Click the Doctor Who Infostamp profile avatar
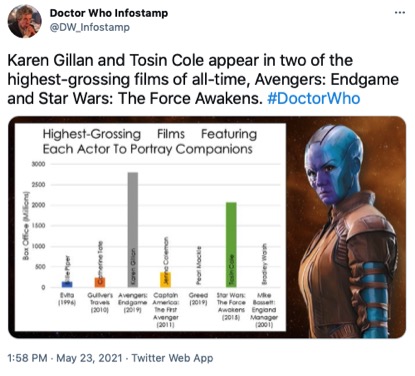This screenshot has width=415, height=376. tap(24, 21)
